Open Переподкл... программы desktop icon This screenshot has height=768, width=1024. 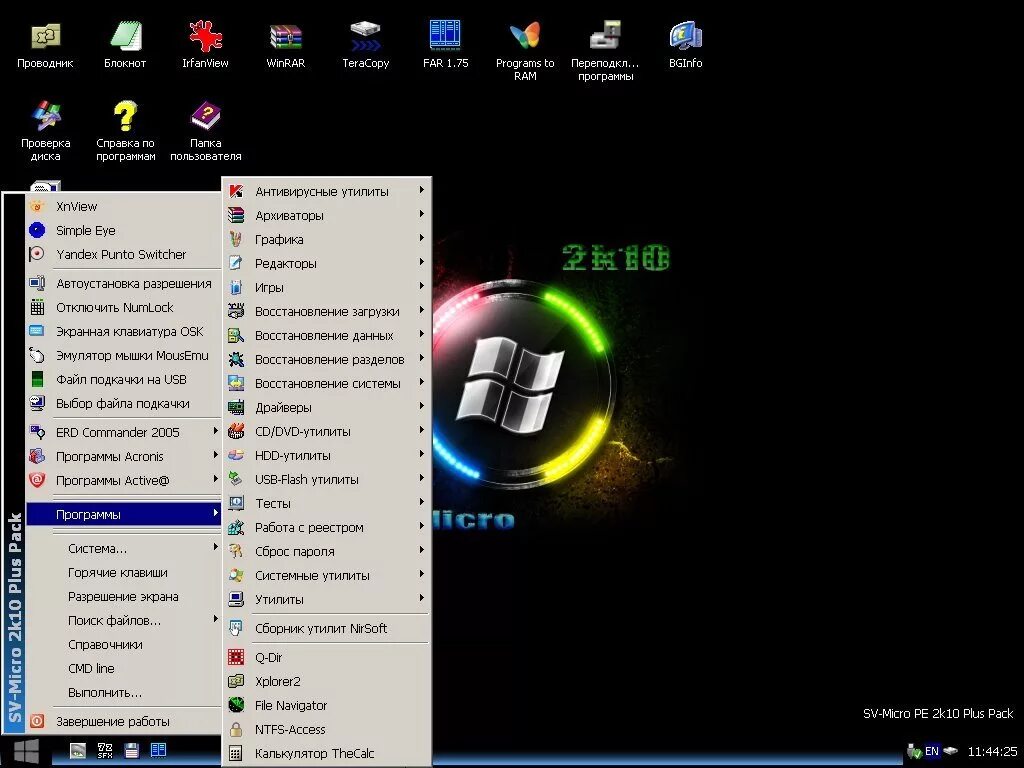click(605, 52)
